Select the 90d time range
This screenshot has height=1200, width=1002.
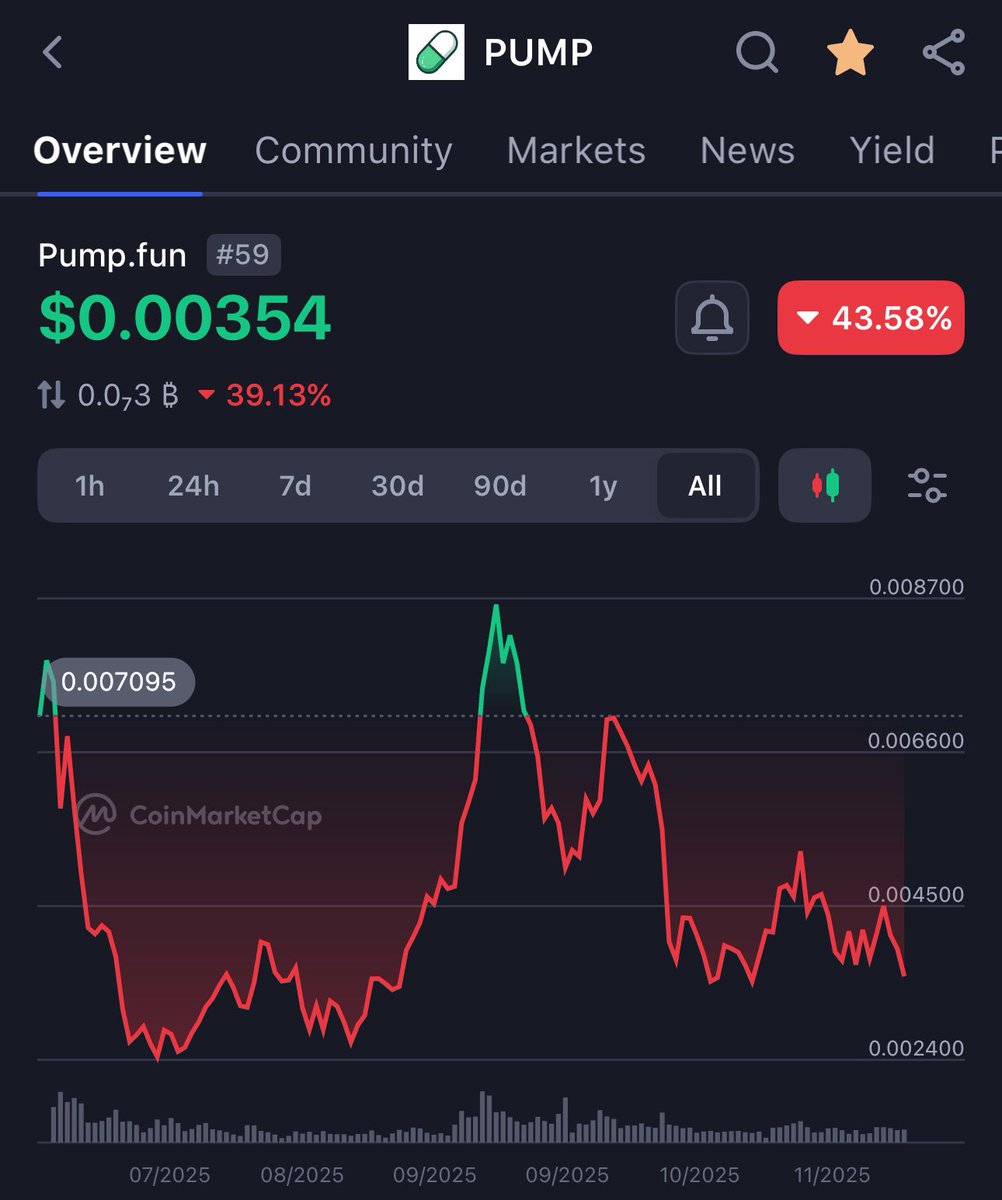(500, 486)
